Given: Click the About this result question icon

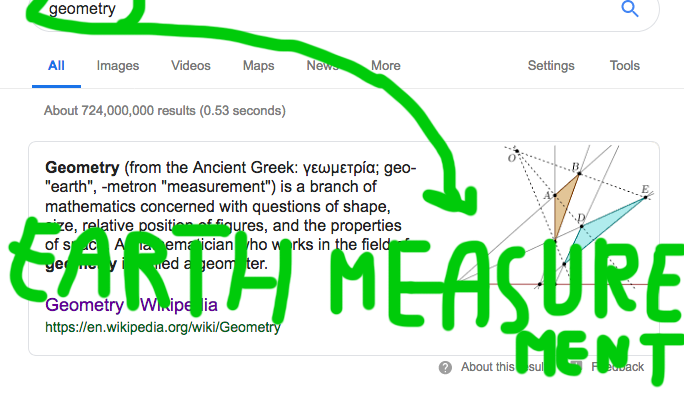Looking at the screenshot, I should coord(445,367).
